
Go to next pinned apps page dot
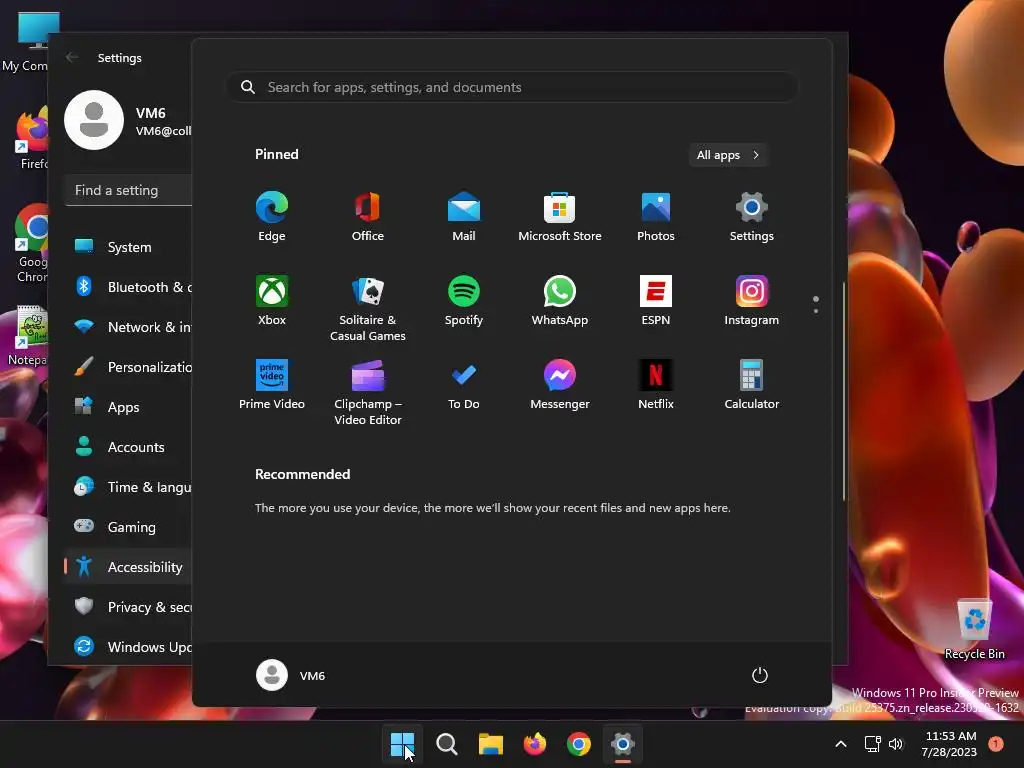click(816, 311)
